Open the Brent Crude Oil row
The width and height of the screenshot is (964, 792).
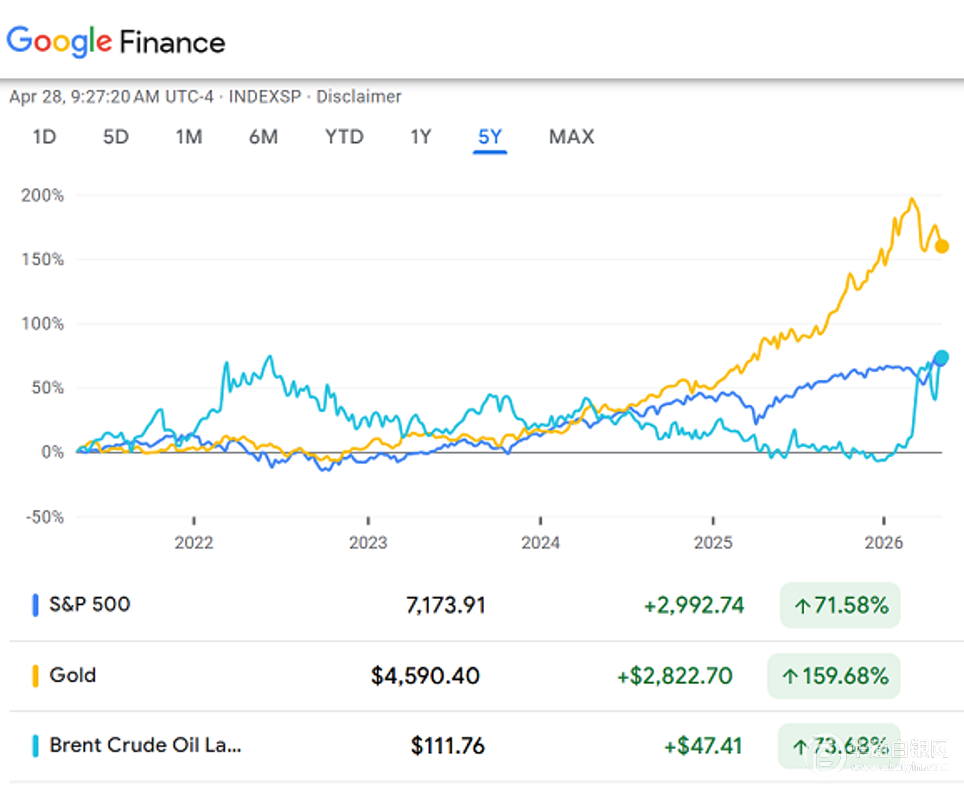(x=145, y=745)
